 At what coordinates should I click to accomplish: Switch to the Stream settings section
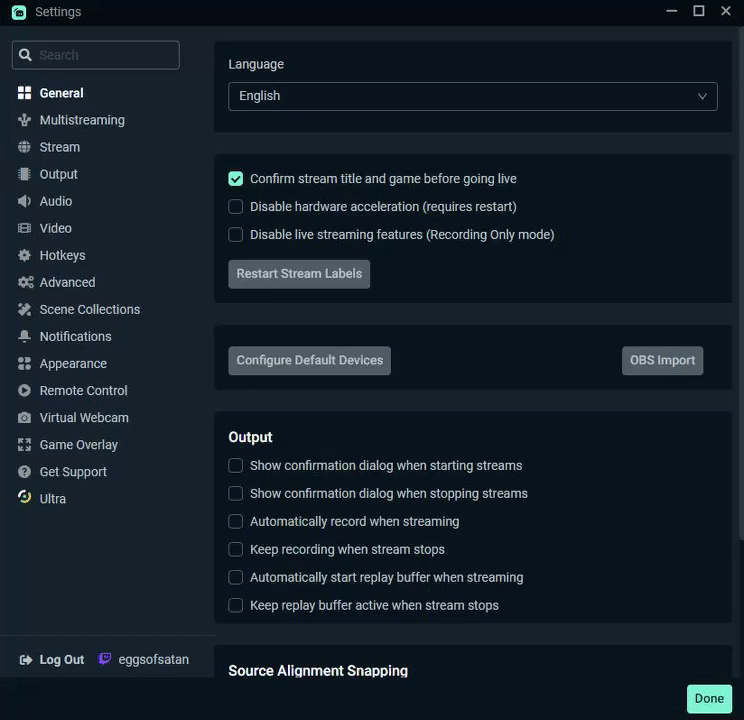point(60,147)
